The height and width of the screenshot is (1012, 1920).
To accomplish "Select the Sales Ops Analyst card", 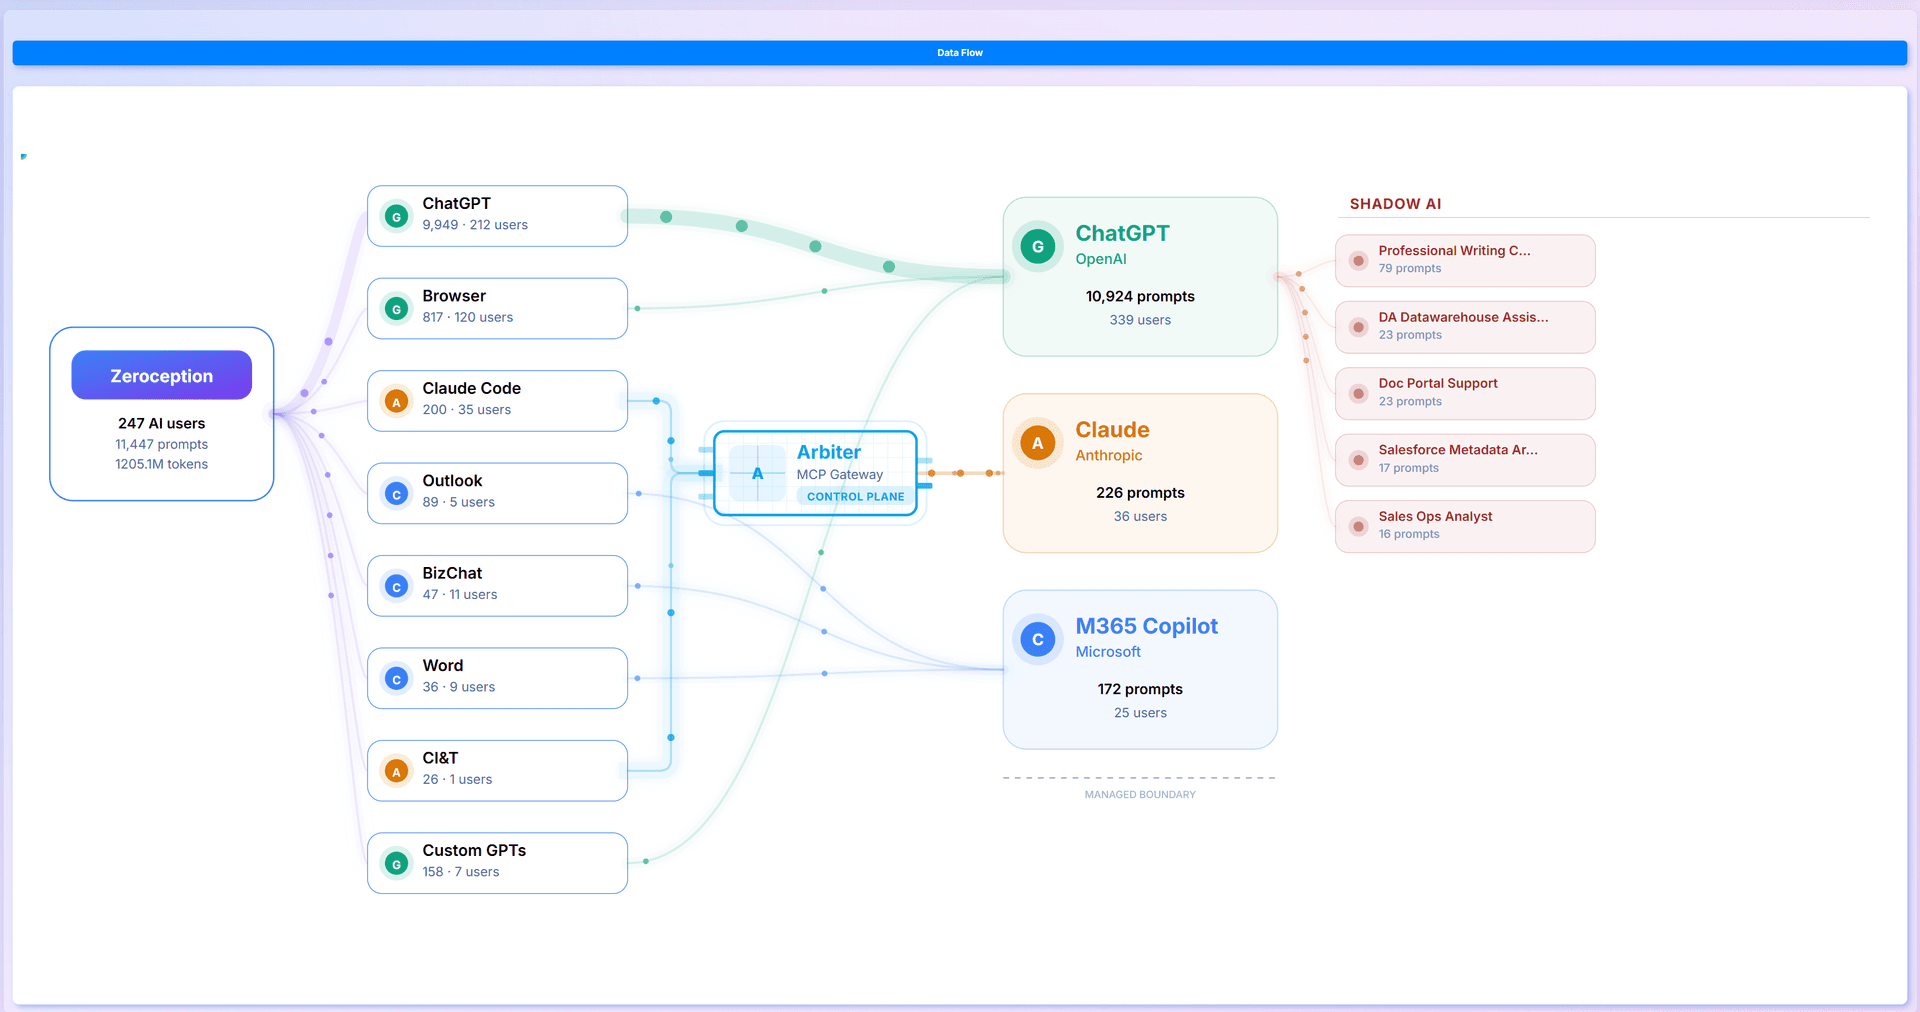I will 1465,526.
